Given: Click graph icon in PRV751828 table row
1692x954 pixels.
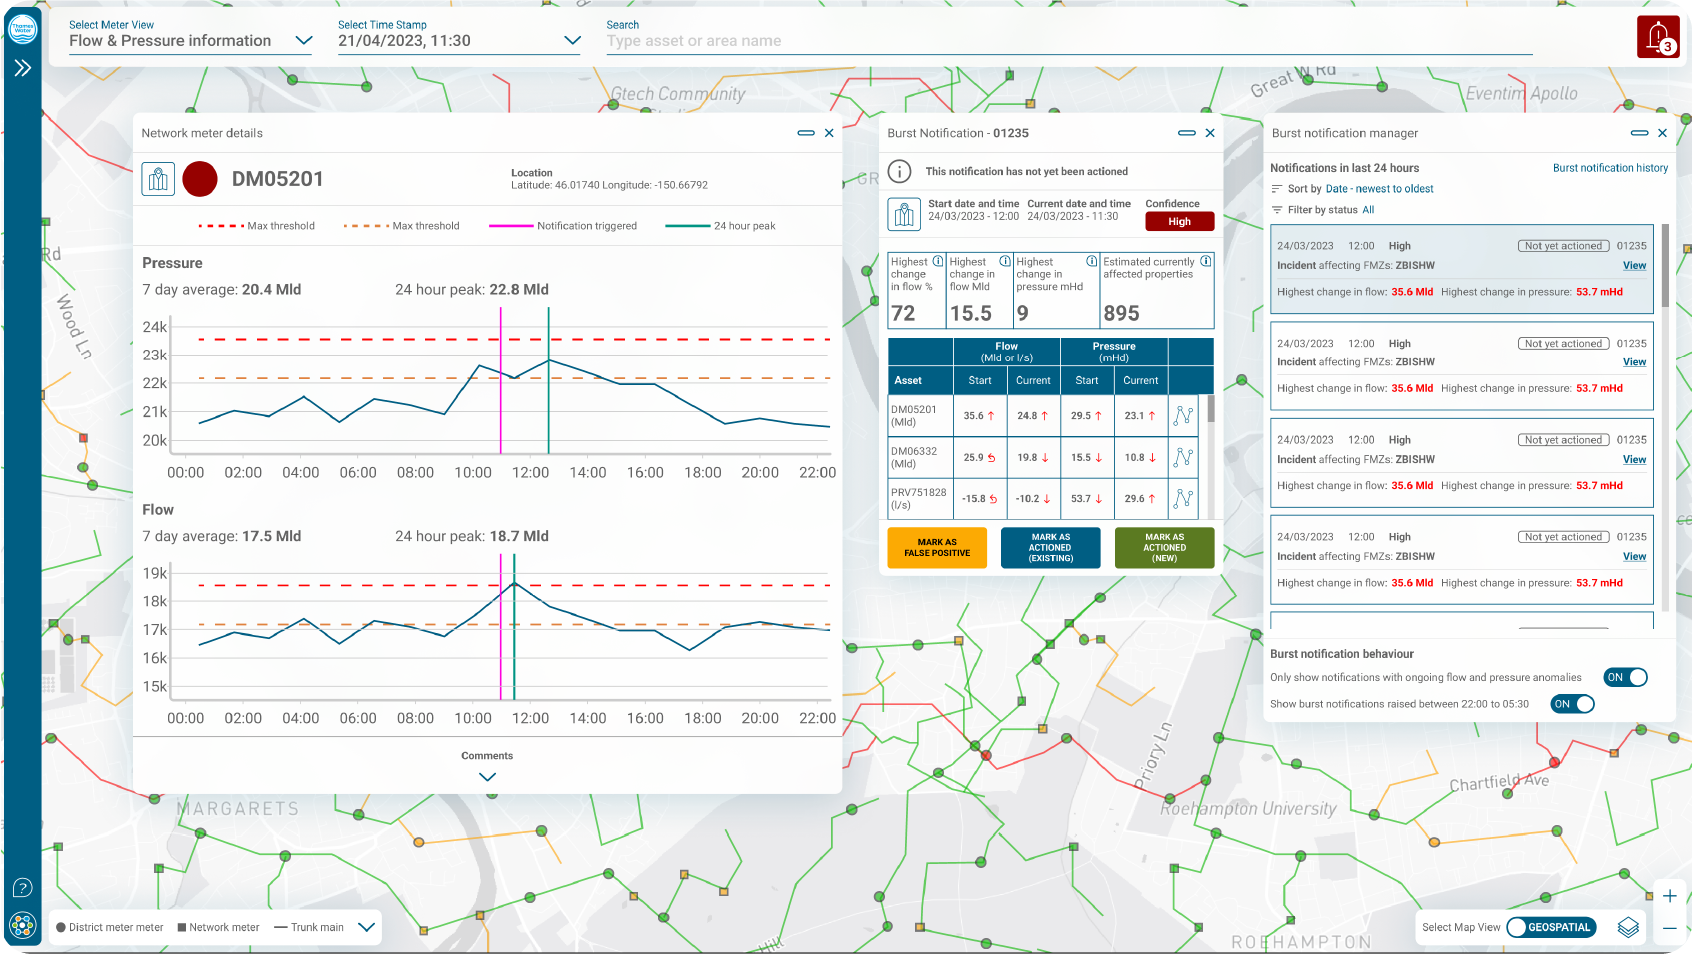Looking at the screenshot, I should point(1183,499).
